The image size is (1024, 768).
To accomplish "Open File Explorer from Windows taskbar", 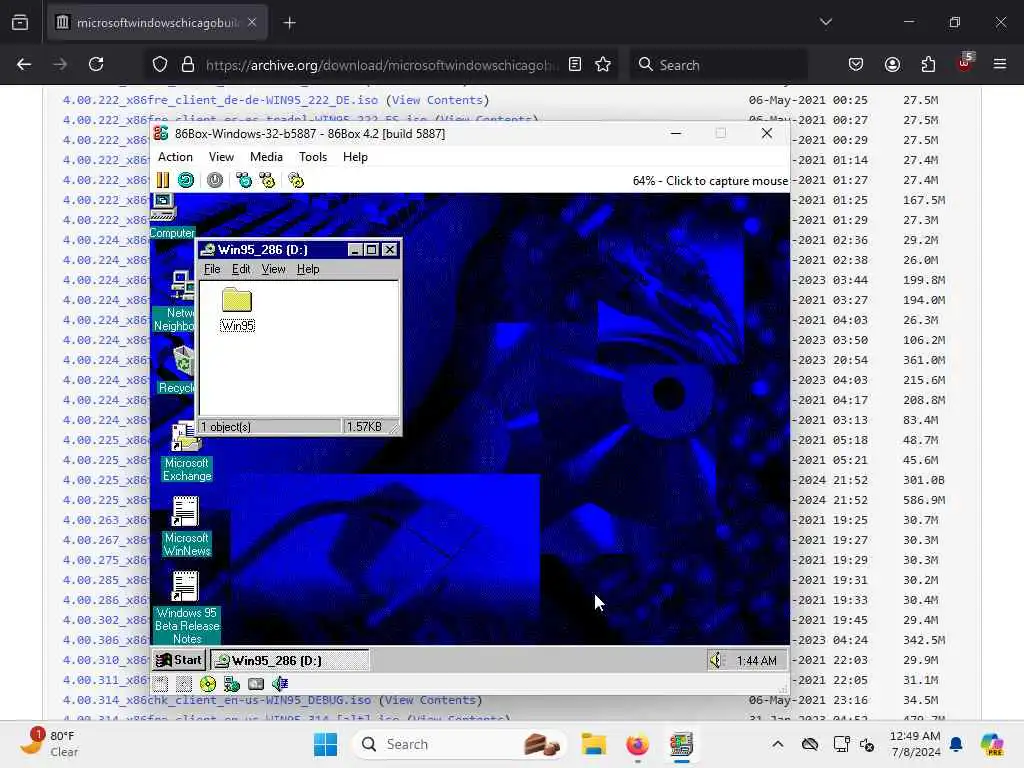I will (594, 744).
